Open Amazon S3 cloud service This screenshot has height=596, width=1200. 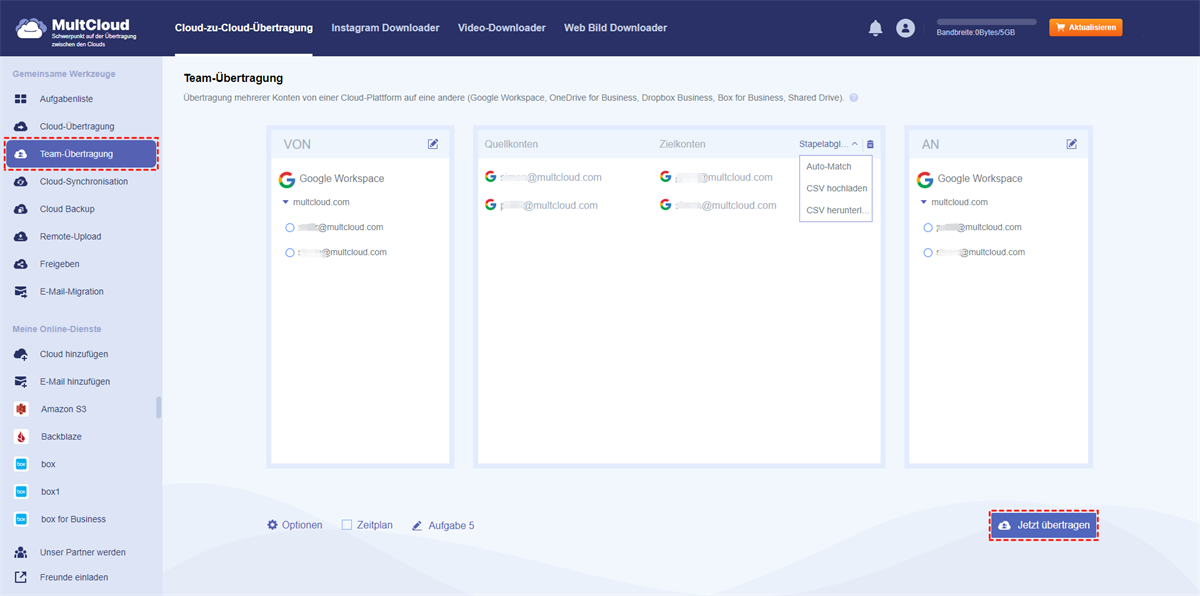coord(63,409)
